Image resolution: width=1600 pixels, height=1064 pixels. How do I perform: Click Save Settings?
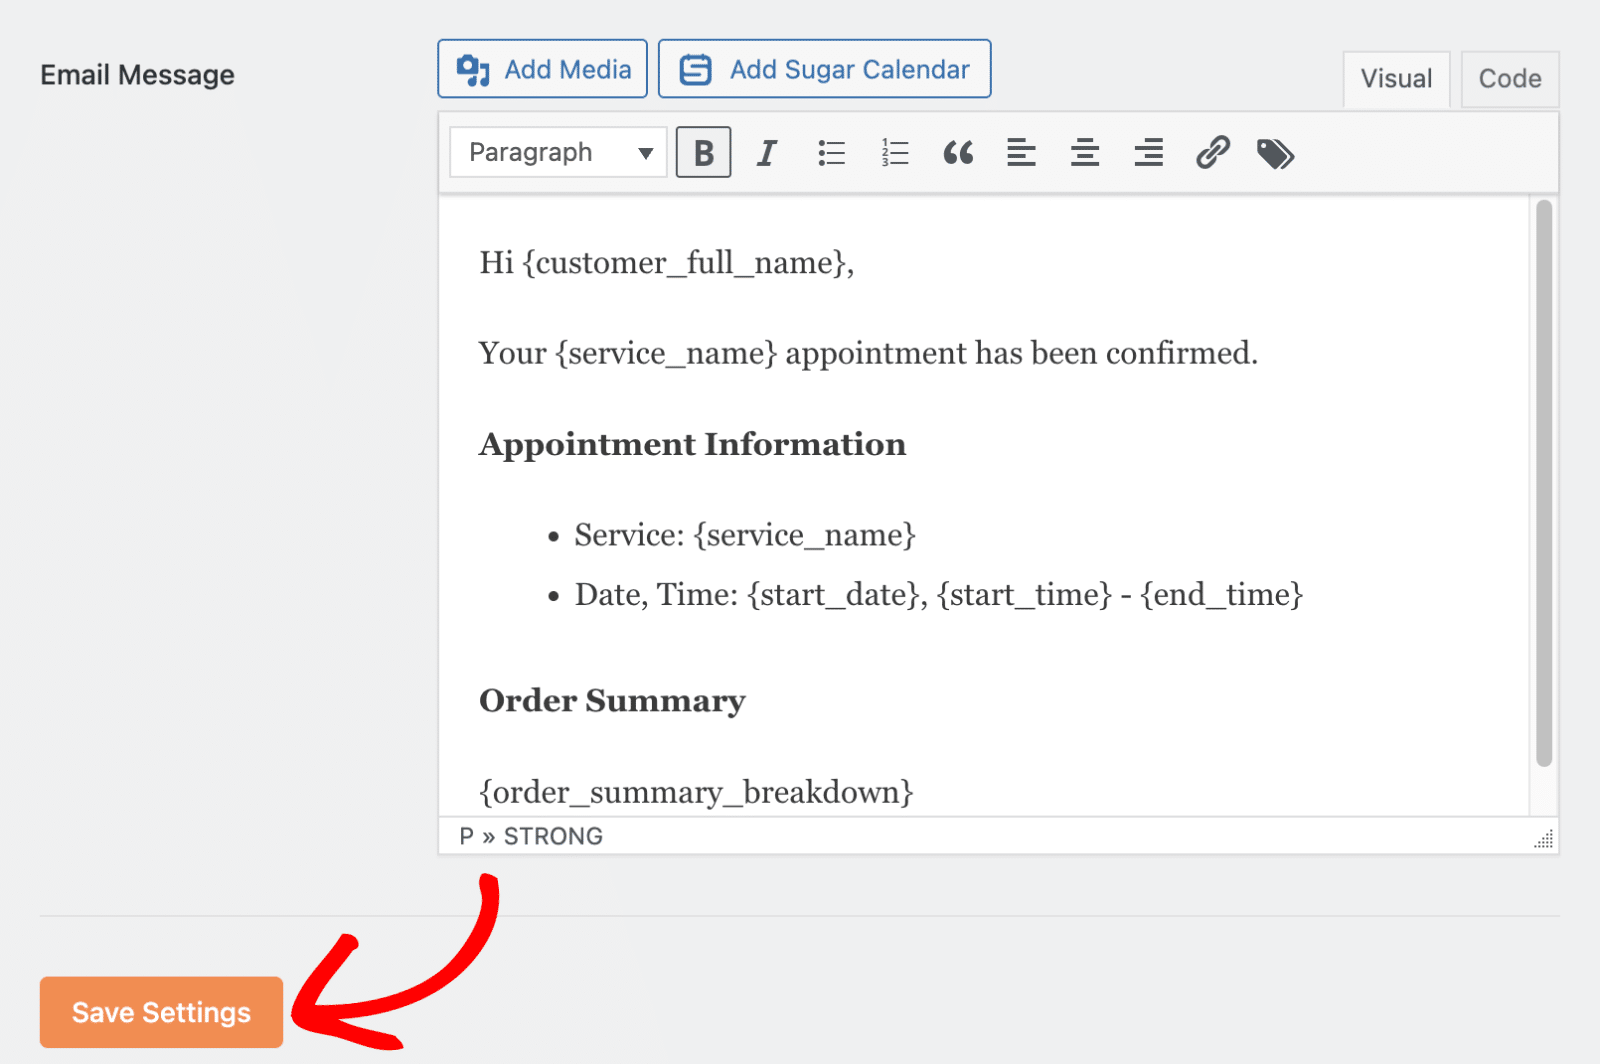[x=160, y=1012]
